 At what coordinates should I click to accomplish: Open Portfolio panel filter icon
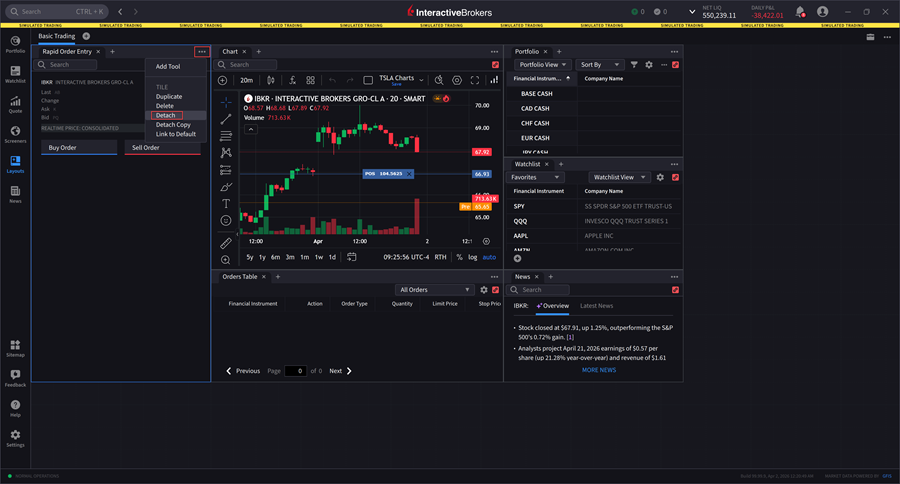pyautogui.click(x=634, y=65)
